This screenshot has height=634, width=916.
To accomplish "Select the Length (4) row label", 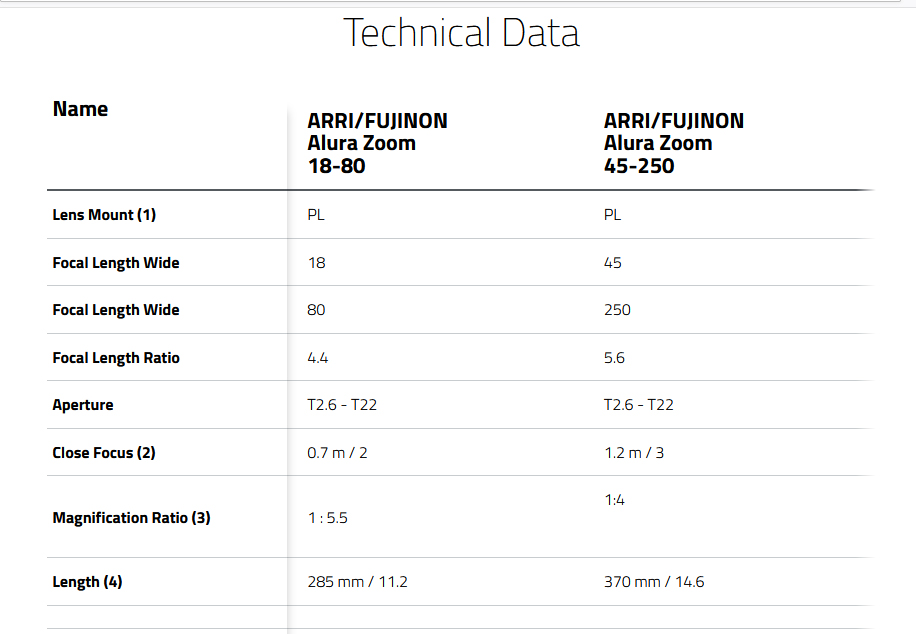I will (x=88, y=582).
